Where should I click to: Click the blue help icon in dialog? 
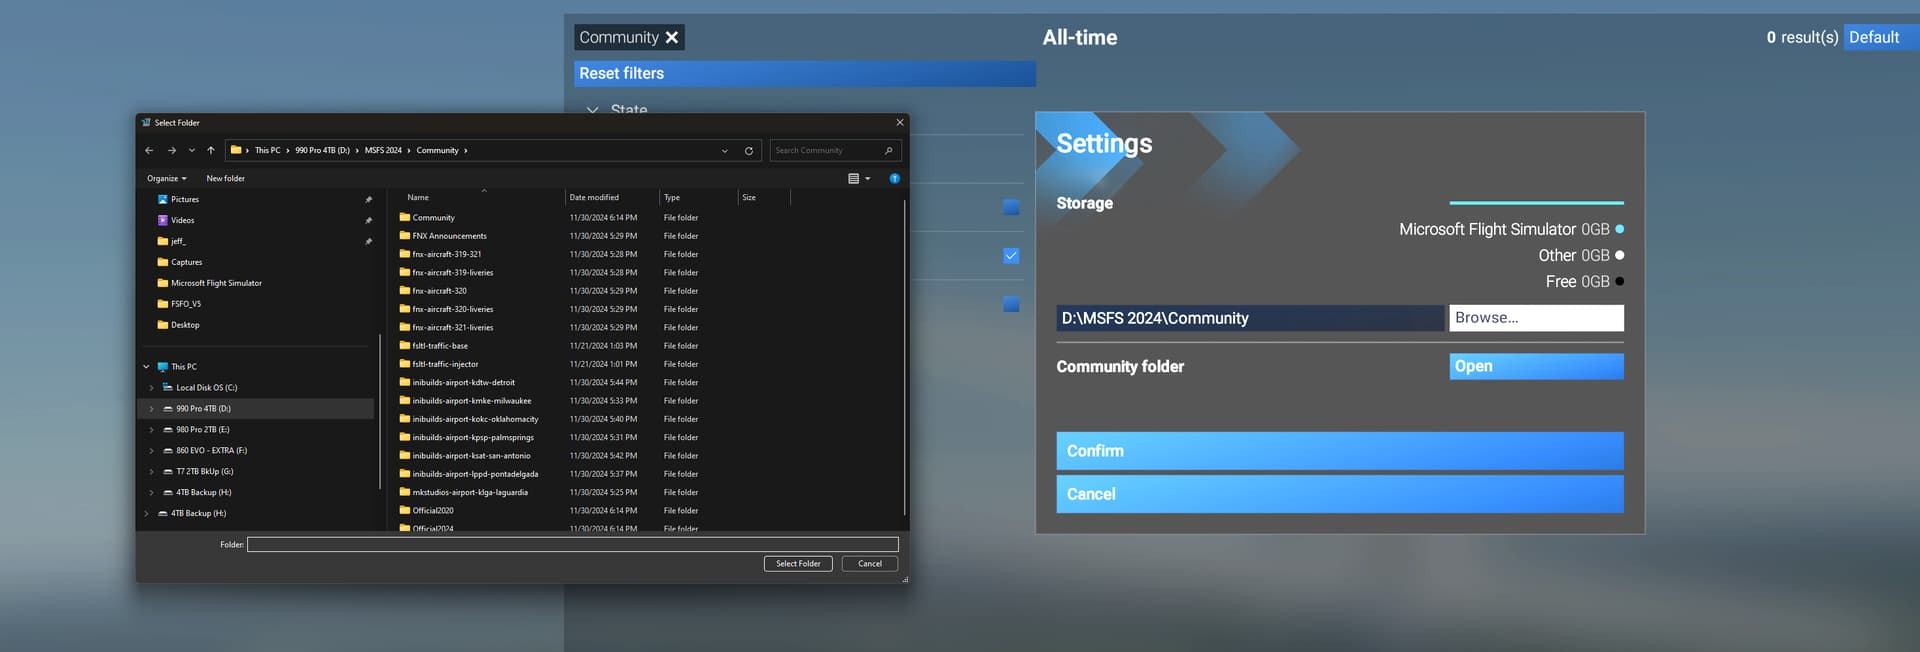[x=894, y=179]
